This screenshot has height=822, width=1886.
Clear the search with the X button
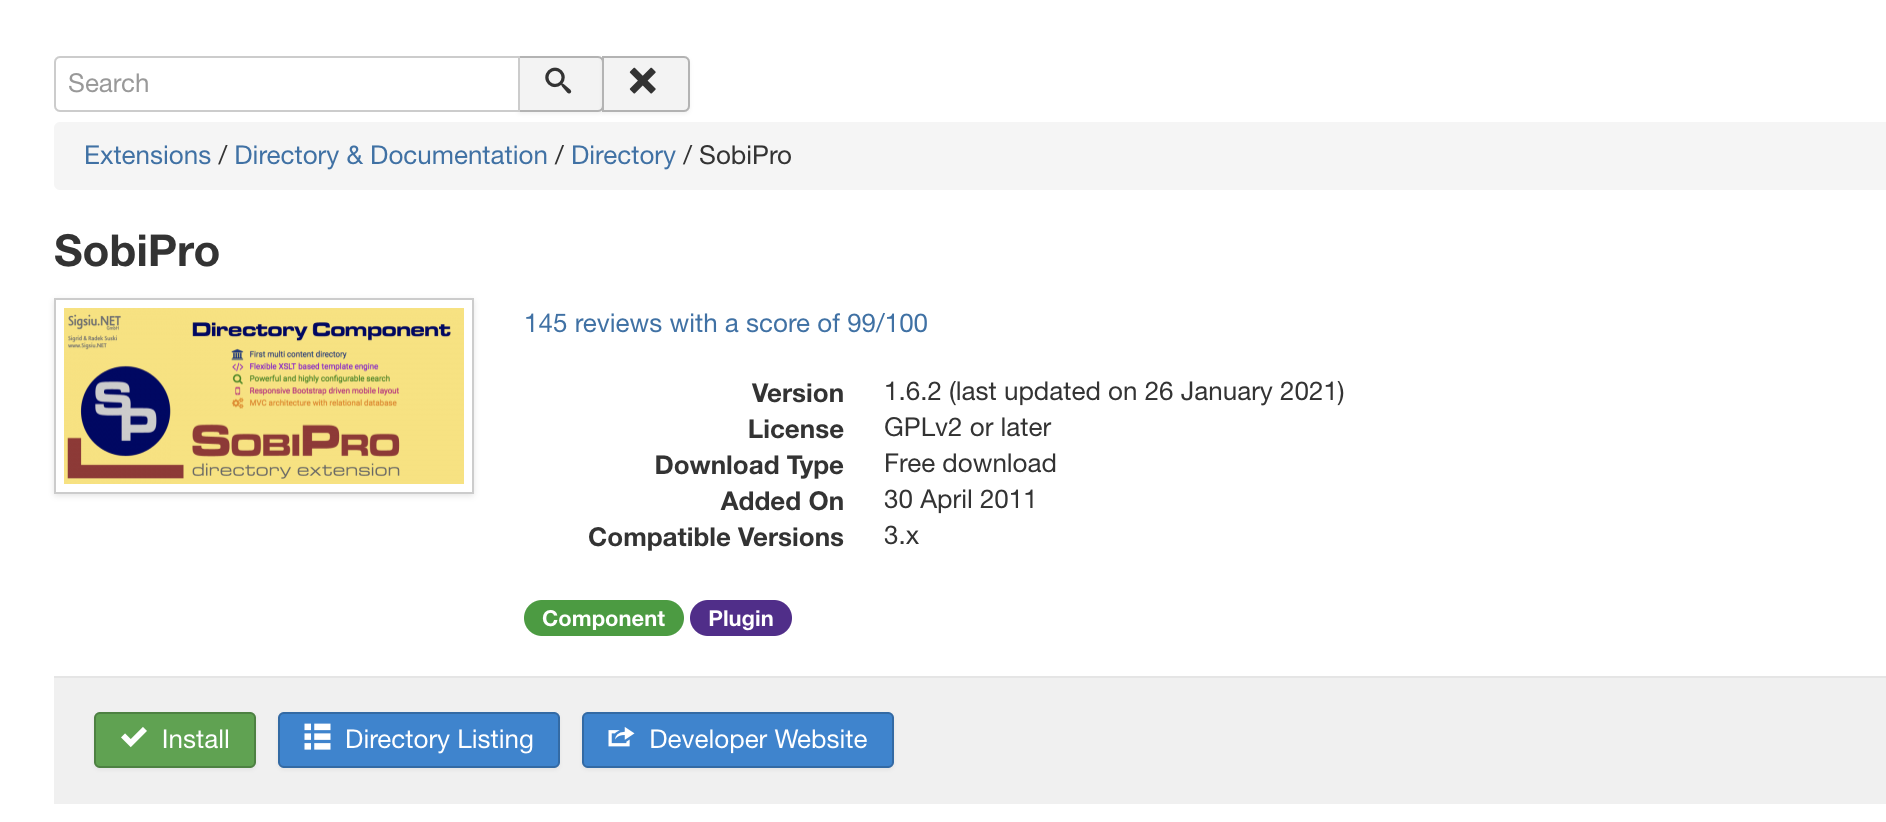pos(644,83)
